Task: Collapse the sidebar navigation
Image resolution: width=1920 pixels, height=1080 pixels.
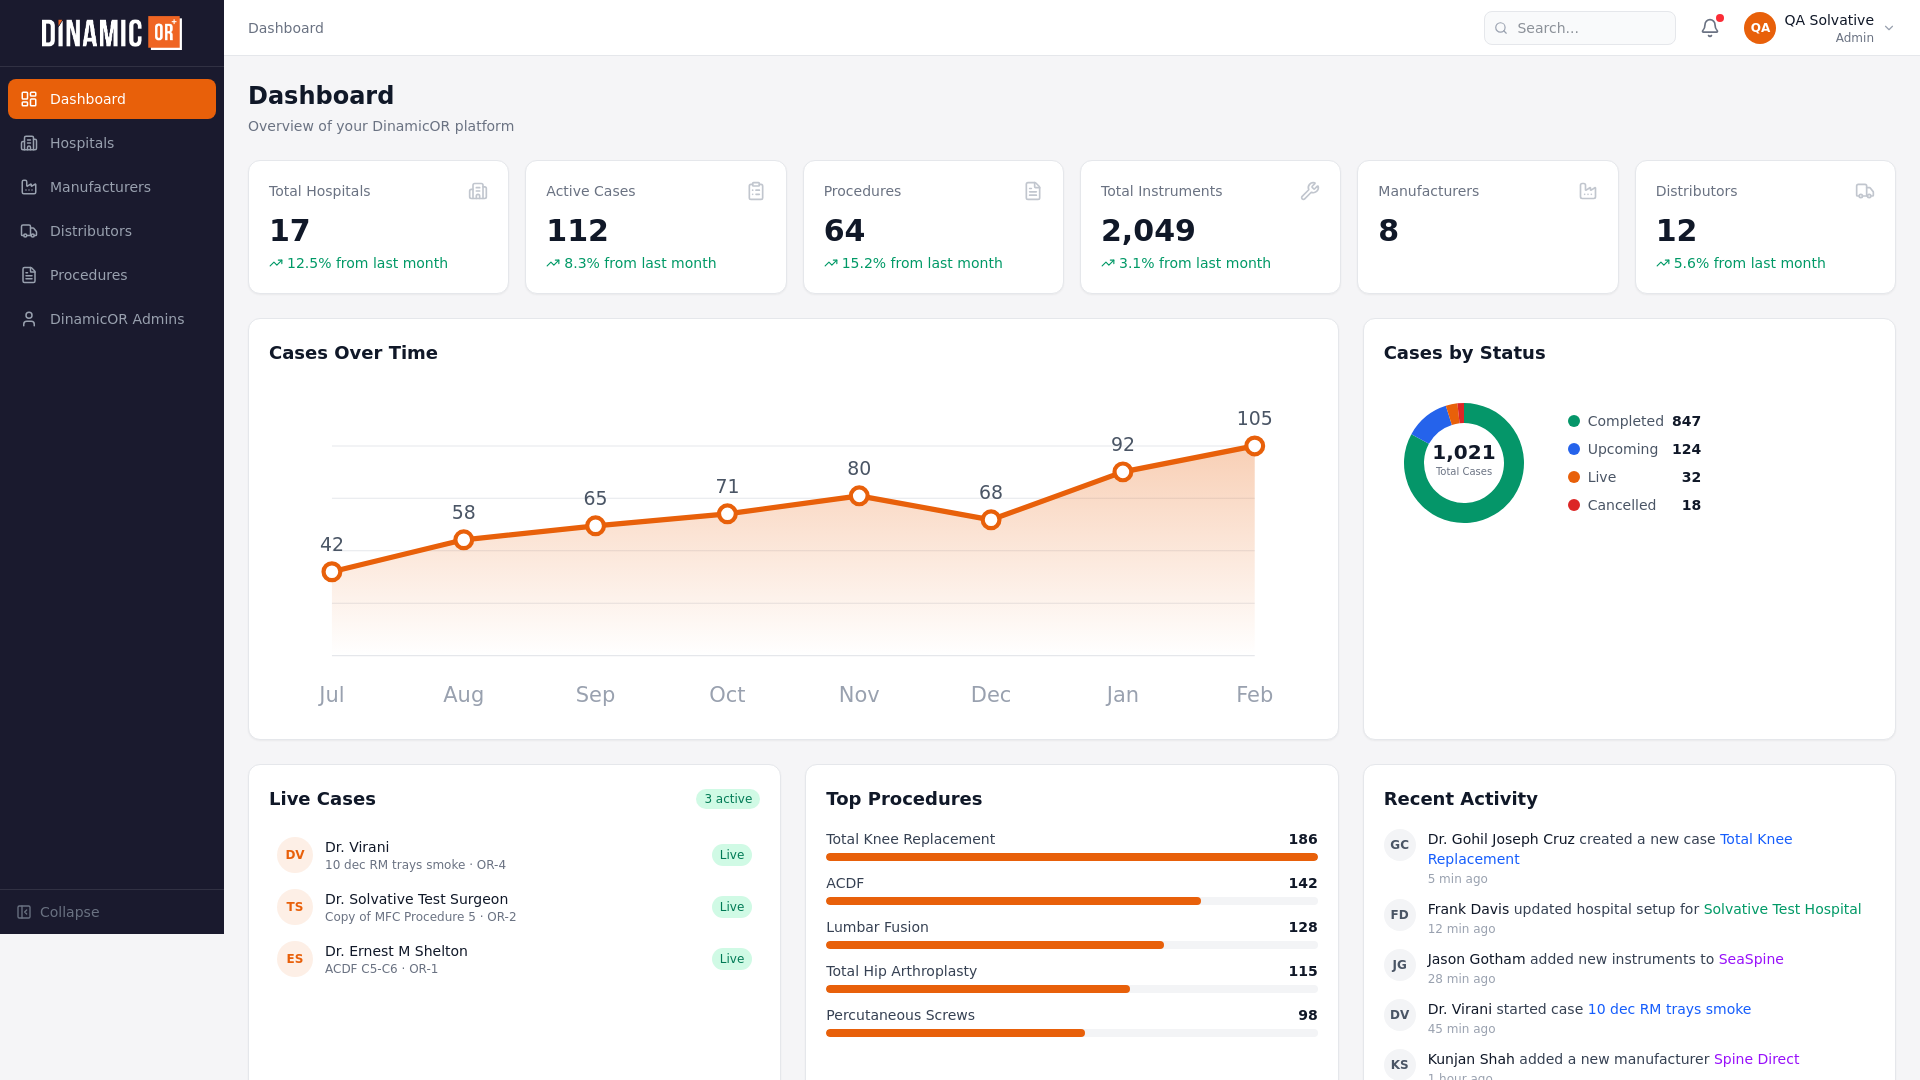Action: point(58,912)
